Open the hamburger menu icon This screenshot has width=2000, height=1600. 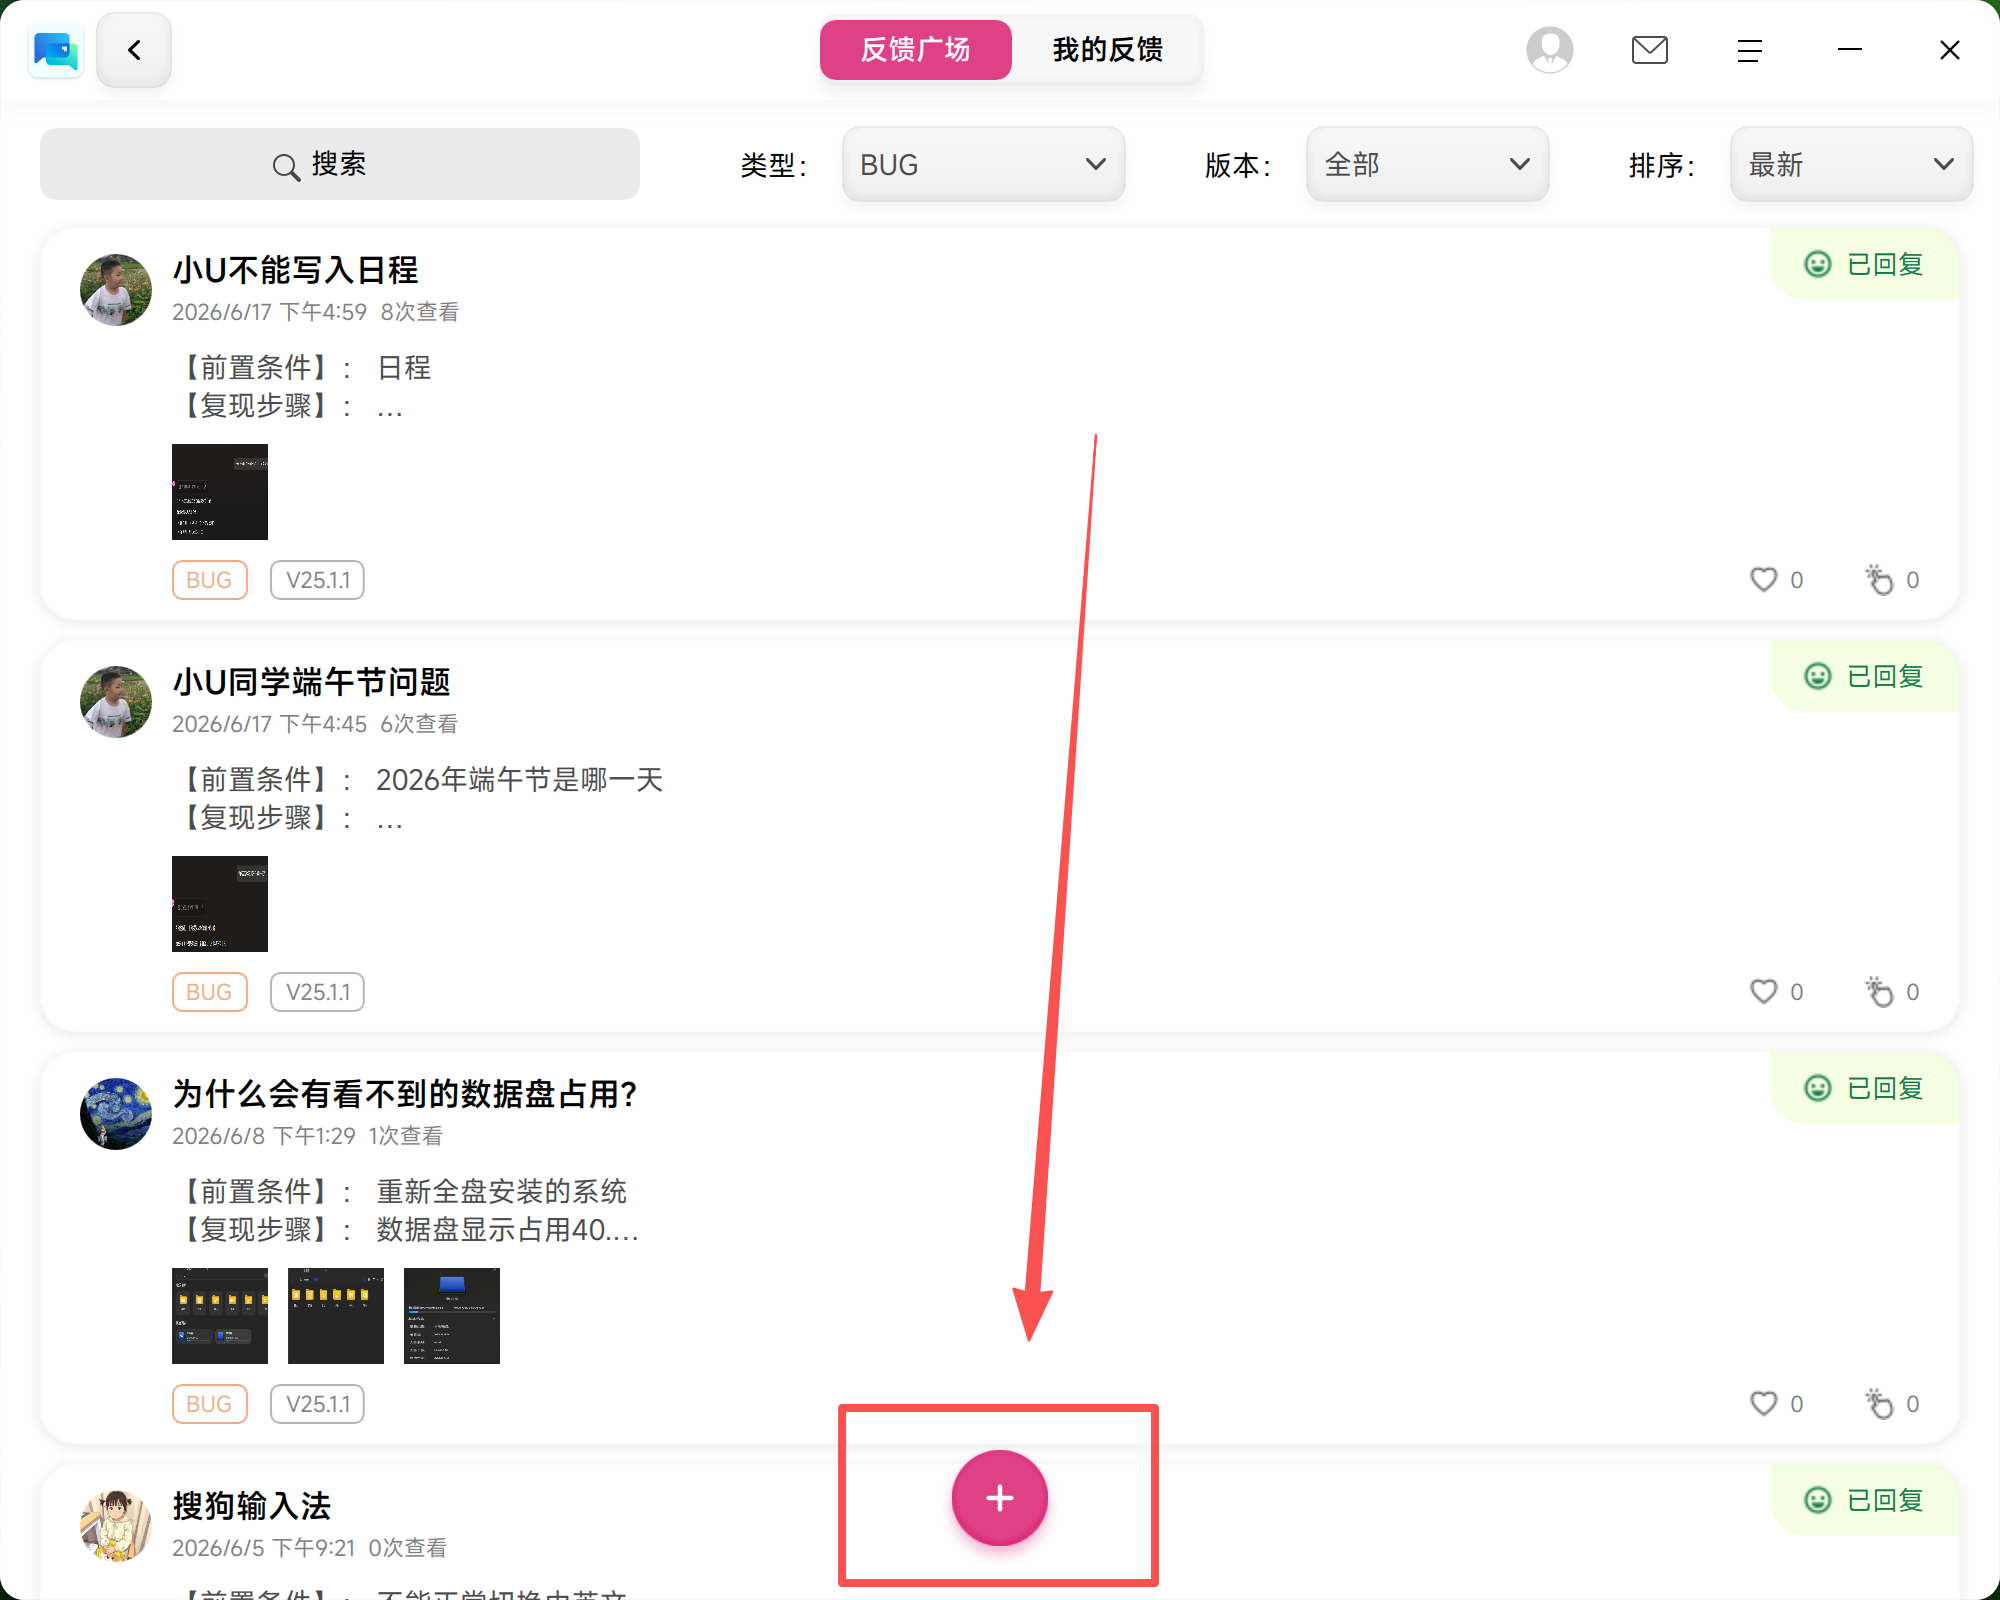click(x=1749, y=50)
